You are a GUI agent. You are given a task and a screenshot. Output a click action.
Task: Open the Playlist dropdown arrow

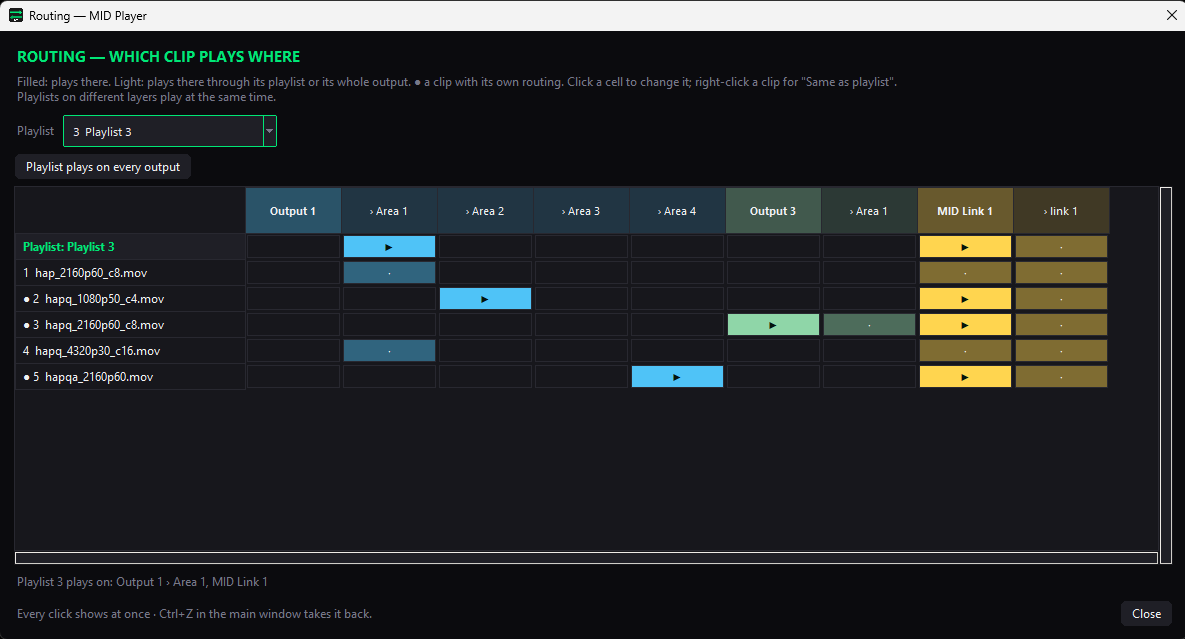point(269,131)
